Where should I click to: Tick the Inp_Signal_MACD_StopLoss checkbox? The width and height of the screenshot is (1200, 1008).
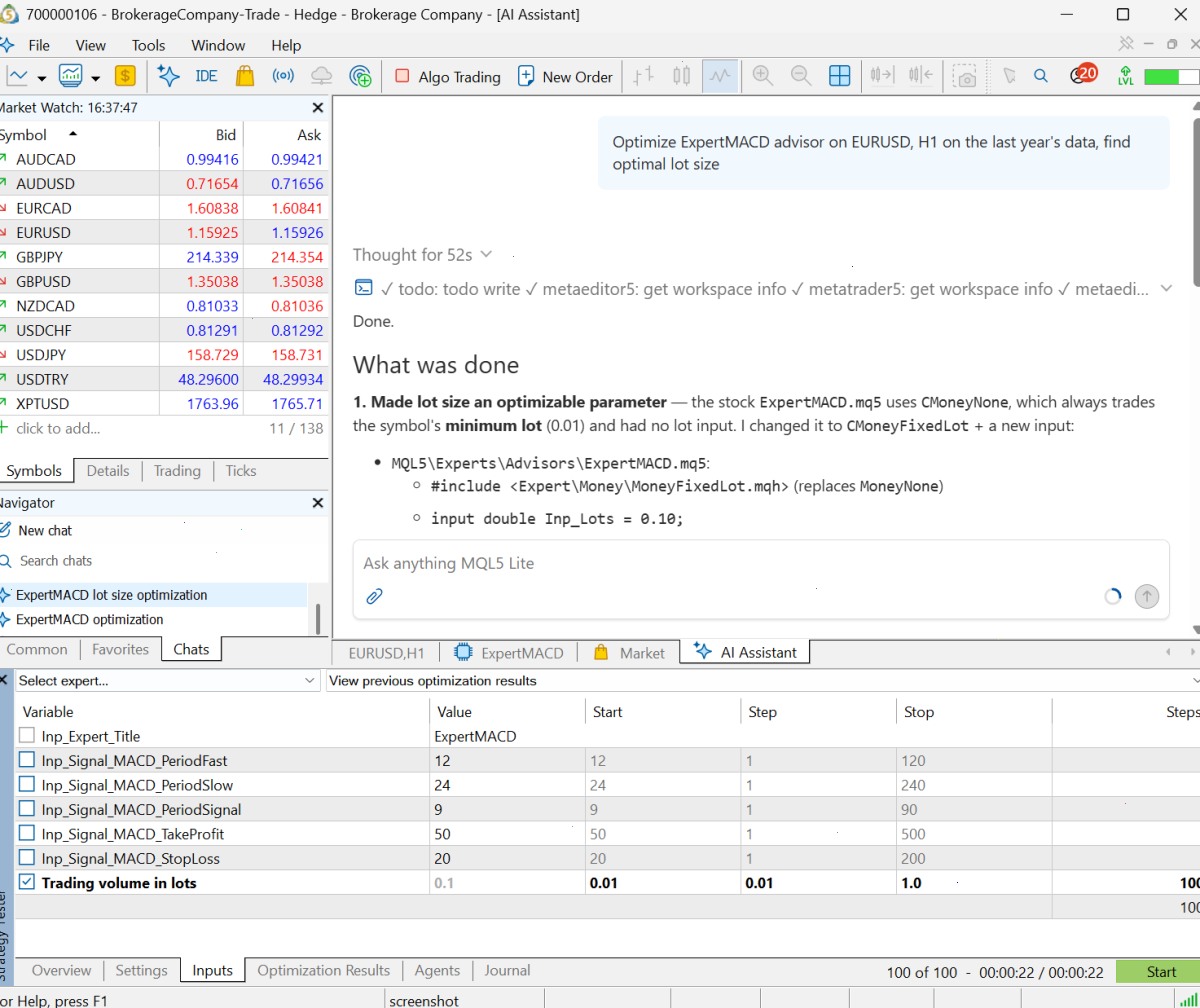[x=27, y=859]
